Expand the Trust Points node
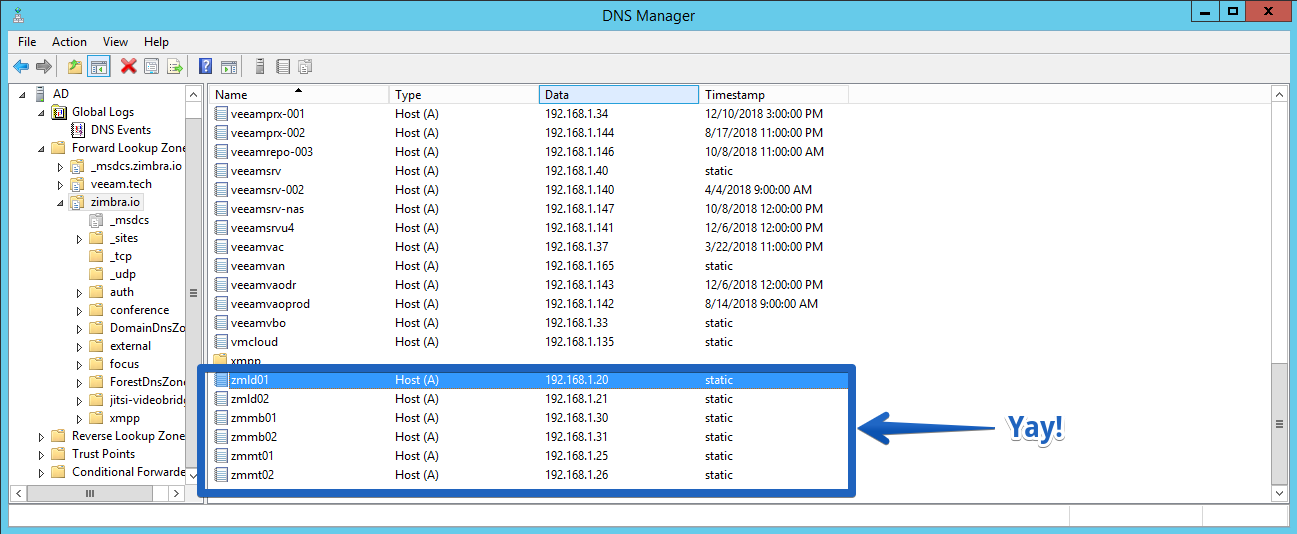 (41, 454)
